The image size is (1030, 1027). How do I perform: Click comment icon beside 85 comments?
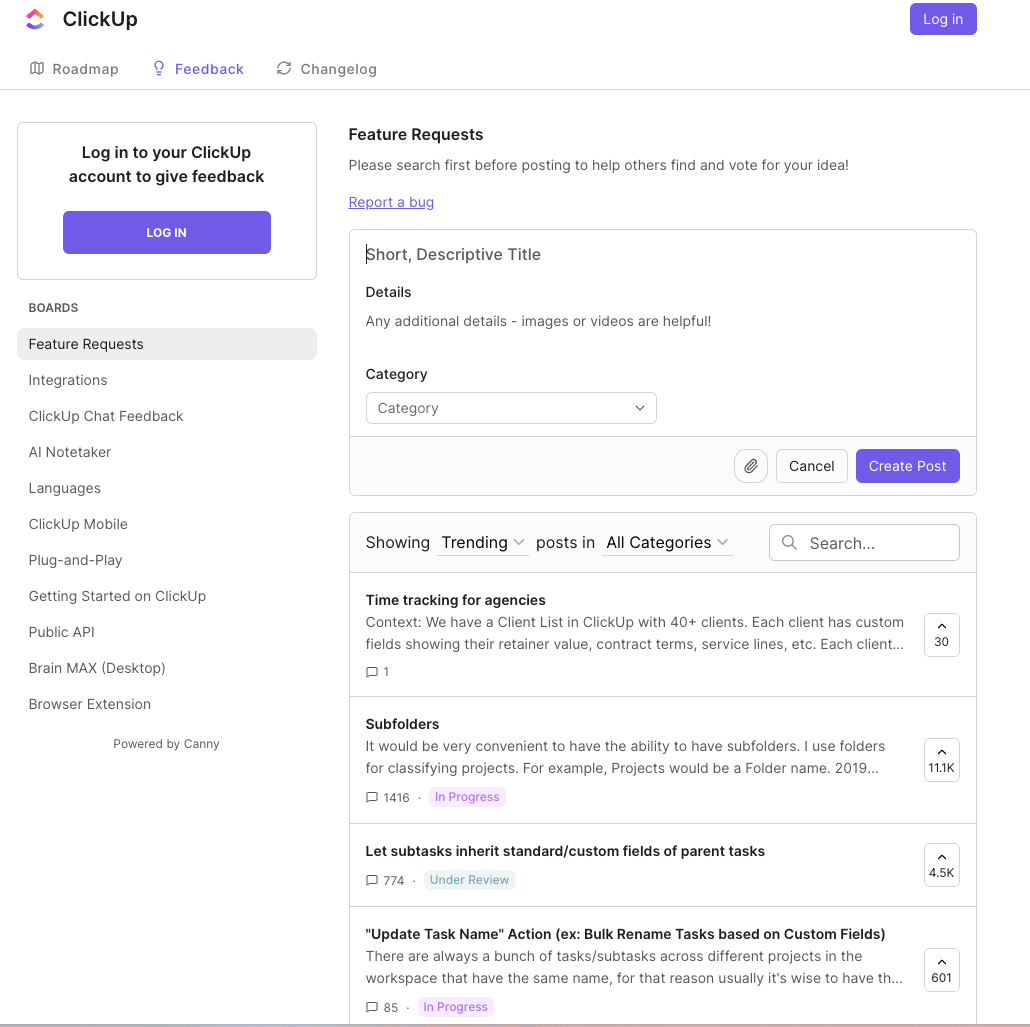coord(372,1007)
